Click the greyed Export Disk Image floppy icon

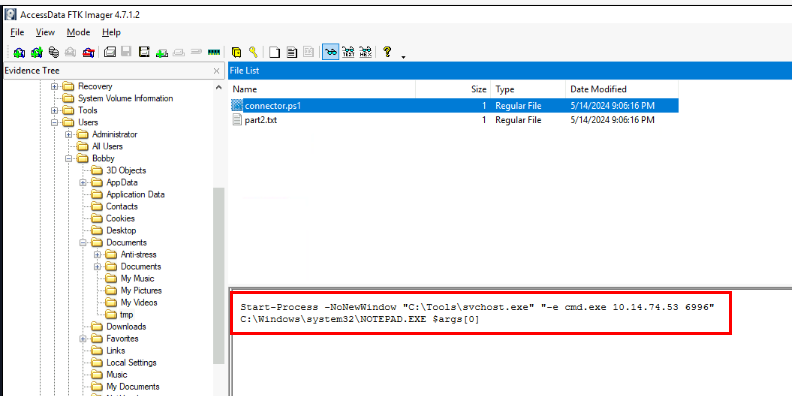pos(126,52)
